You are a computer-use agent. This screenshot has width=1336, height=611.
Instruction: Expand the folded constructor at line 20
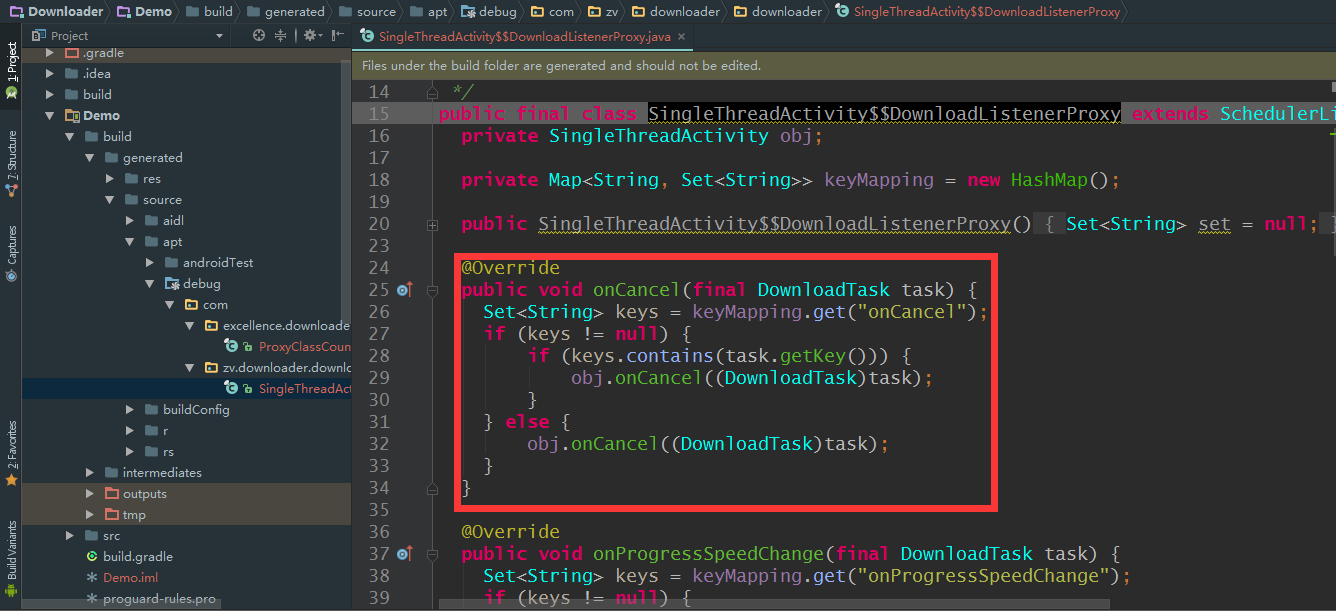point(433,225)
